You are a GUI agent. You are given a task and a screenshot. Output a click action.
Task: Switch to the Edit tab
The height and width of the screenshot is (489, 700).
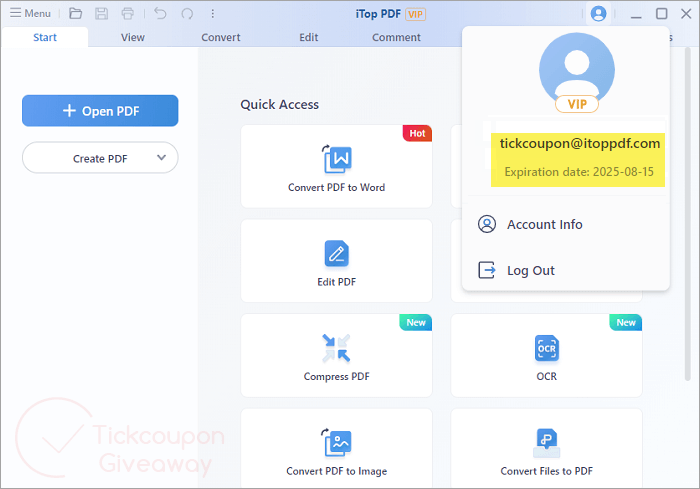pos(308,38)
